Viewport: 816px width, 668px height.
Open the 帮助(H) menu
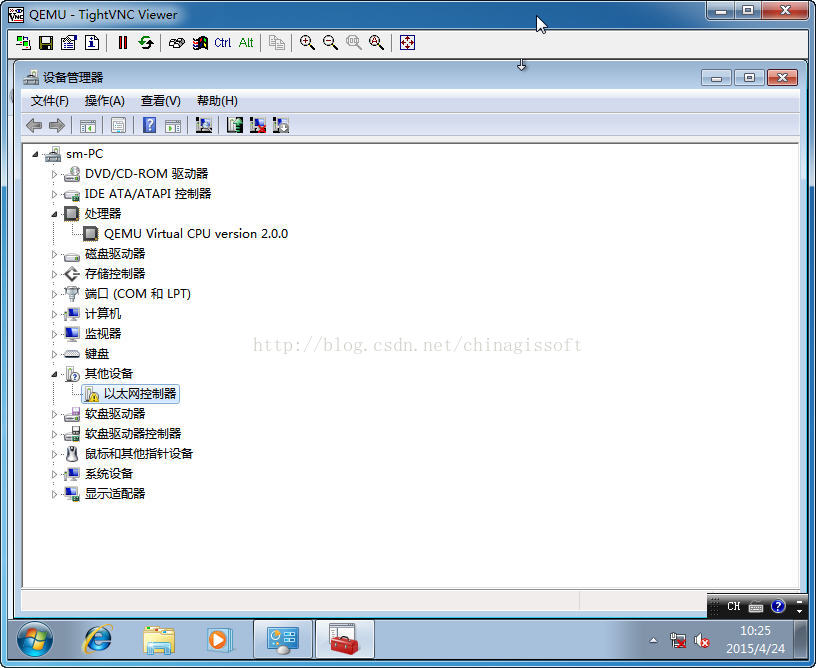point(217,101)
